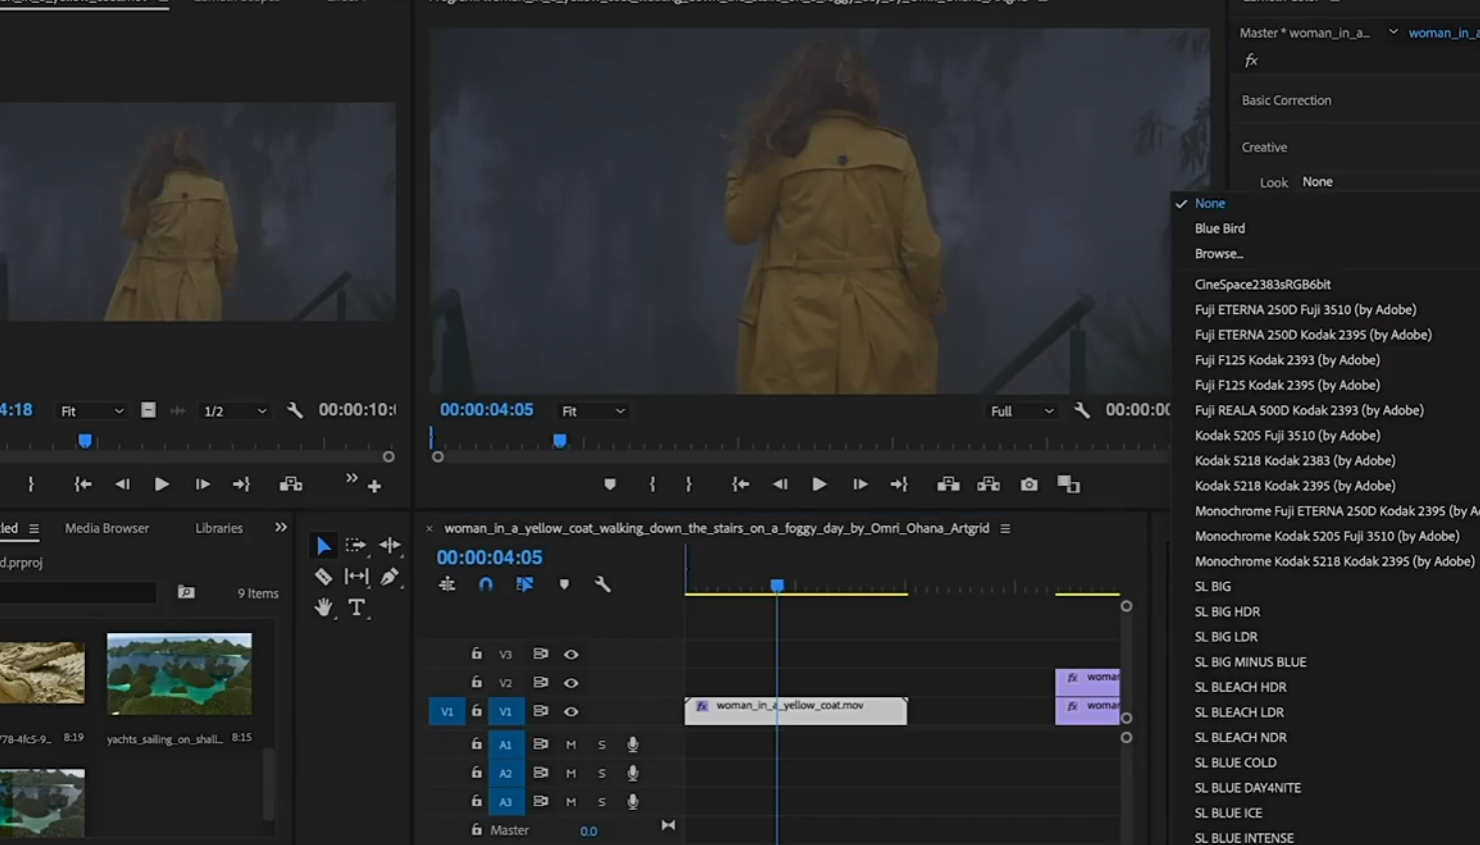The image size is (1480, 845).
Task: Click the Export Frame camera icon
Action: pos(1029,484)
